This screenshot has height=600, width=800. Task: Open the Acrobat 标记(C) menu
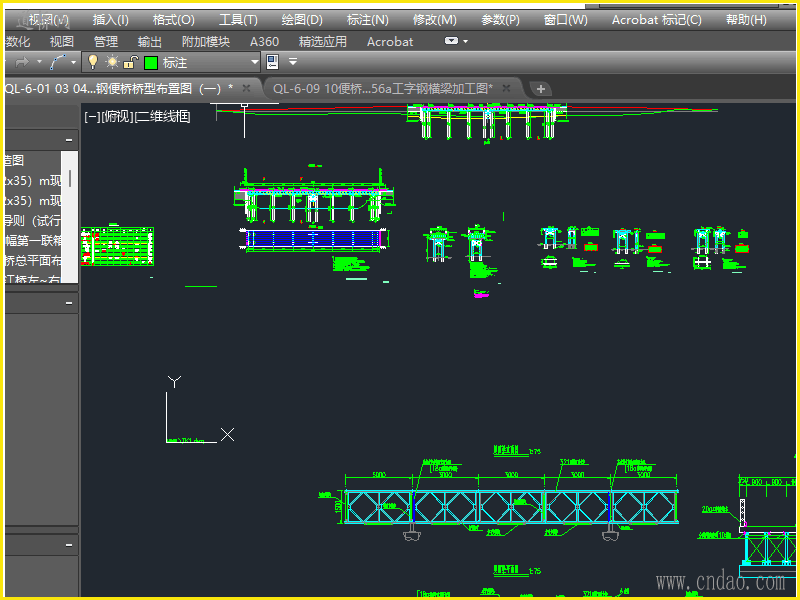coord(657,20)
